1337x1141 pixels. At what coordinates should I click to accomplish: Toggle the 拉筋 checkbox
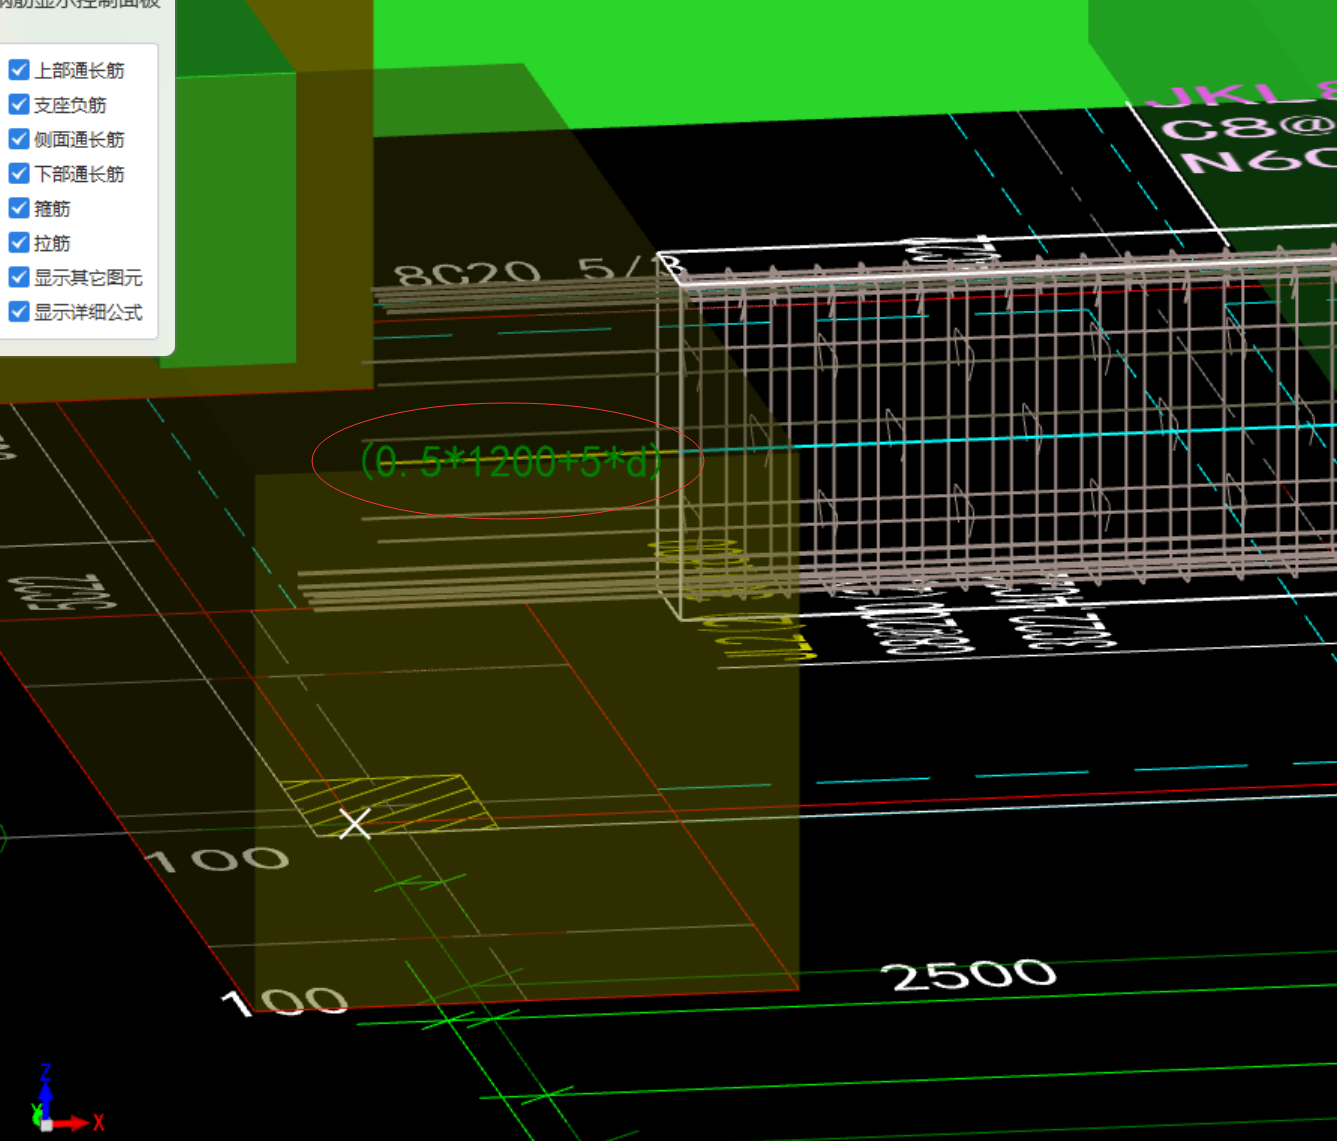pyautogui.click(x=19, y=242)
